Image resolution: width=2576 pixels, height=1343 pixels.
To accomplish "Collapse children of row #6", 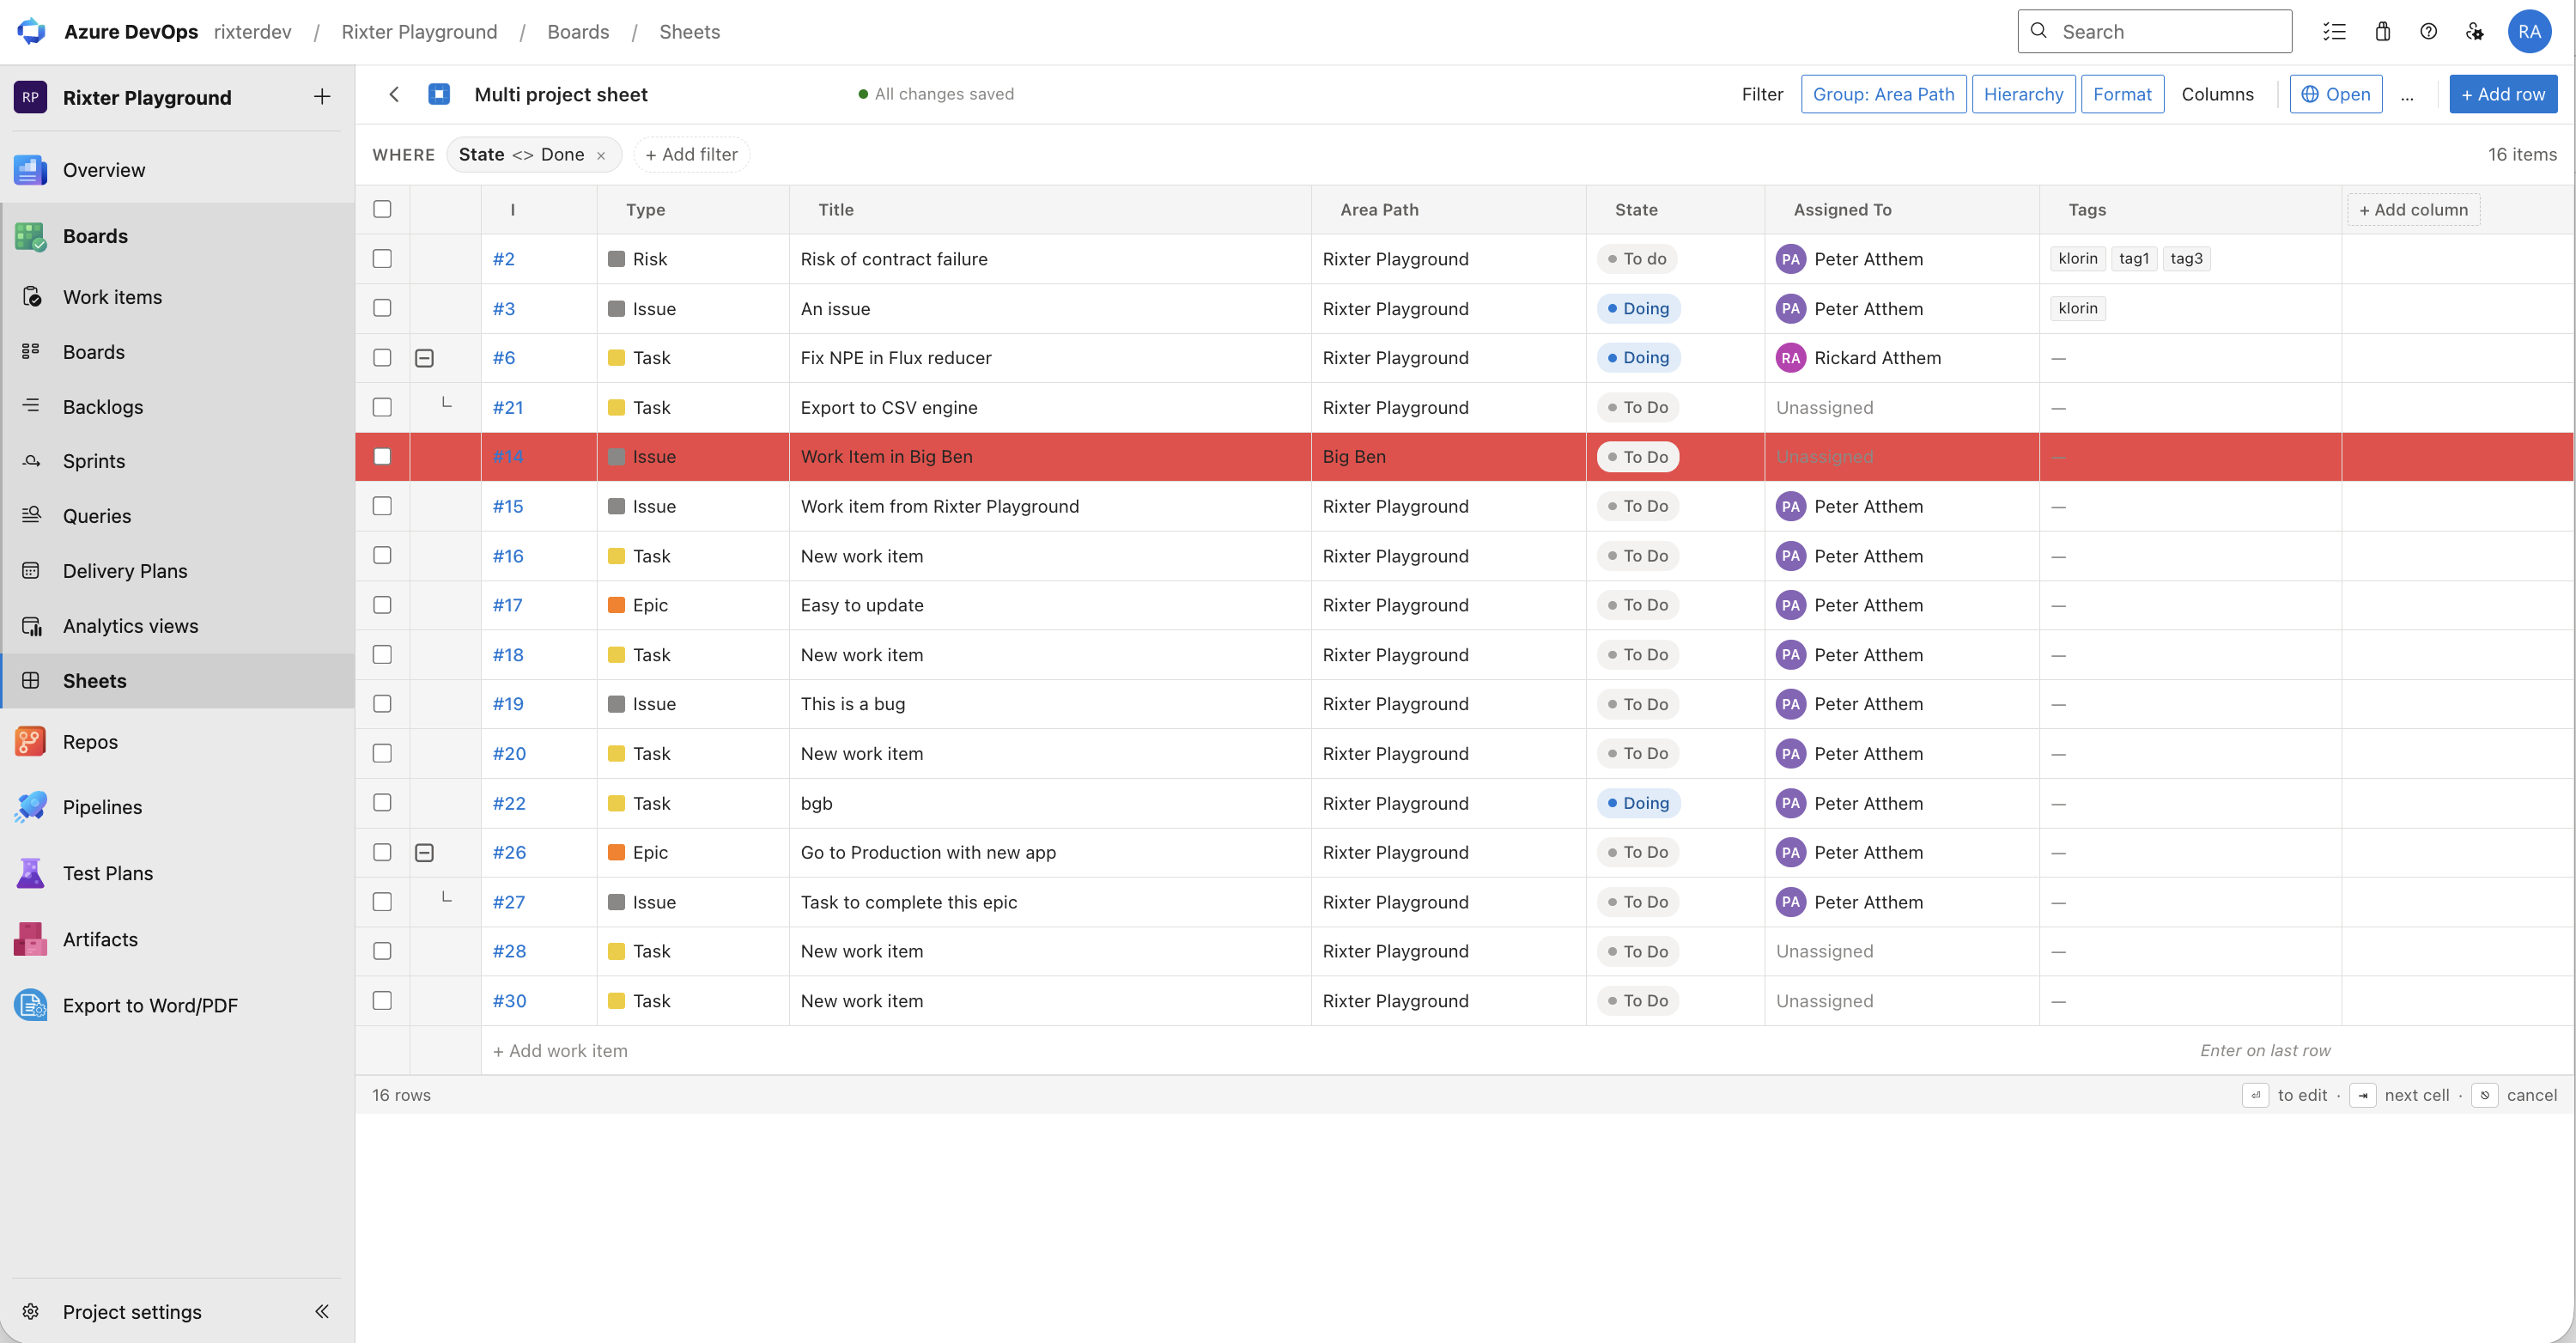I will coord(424,358).
